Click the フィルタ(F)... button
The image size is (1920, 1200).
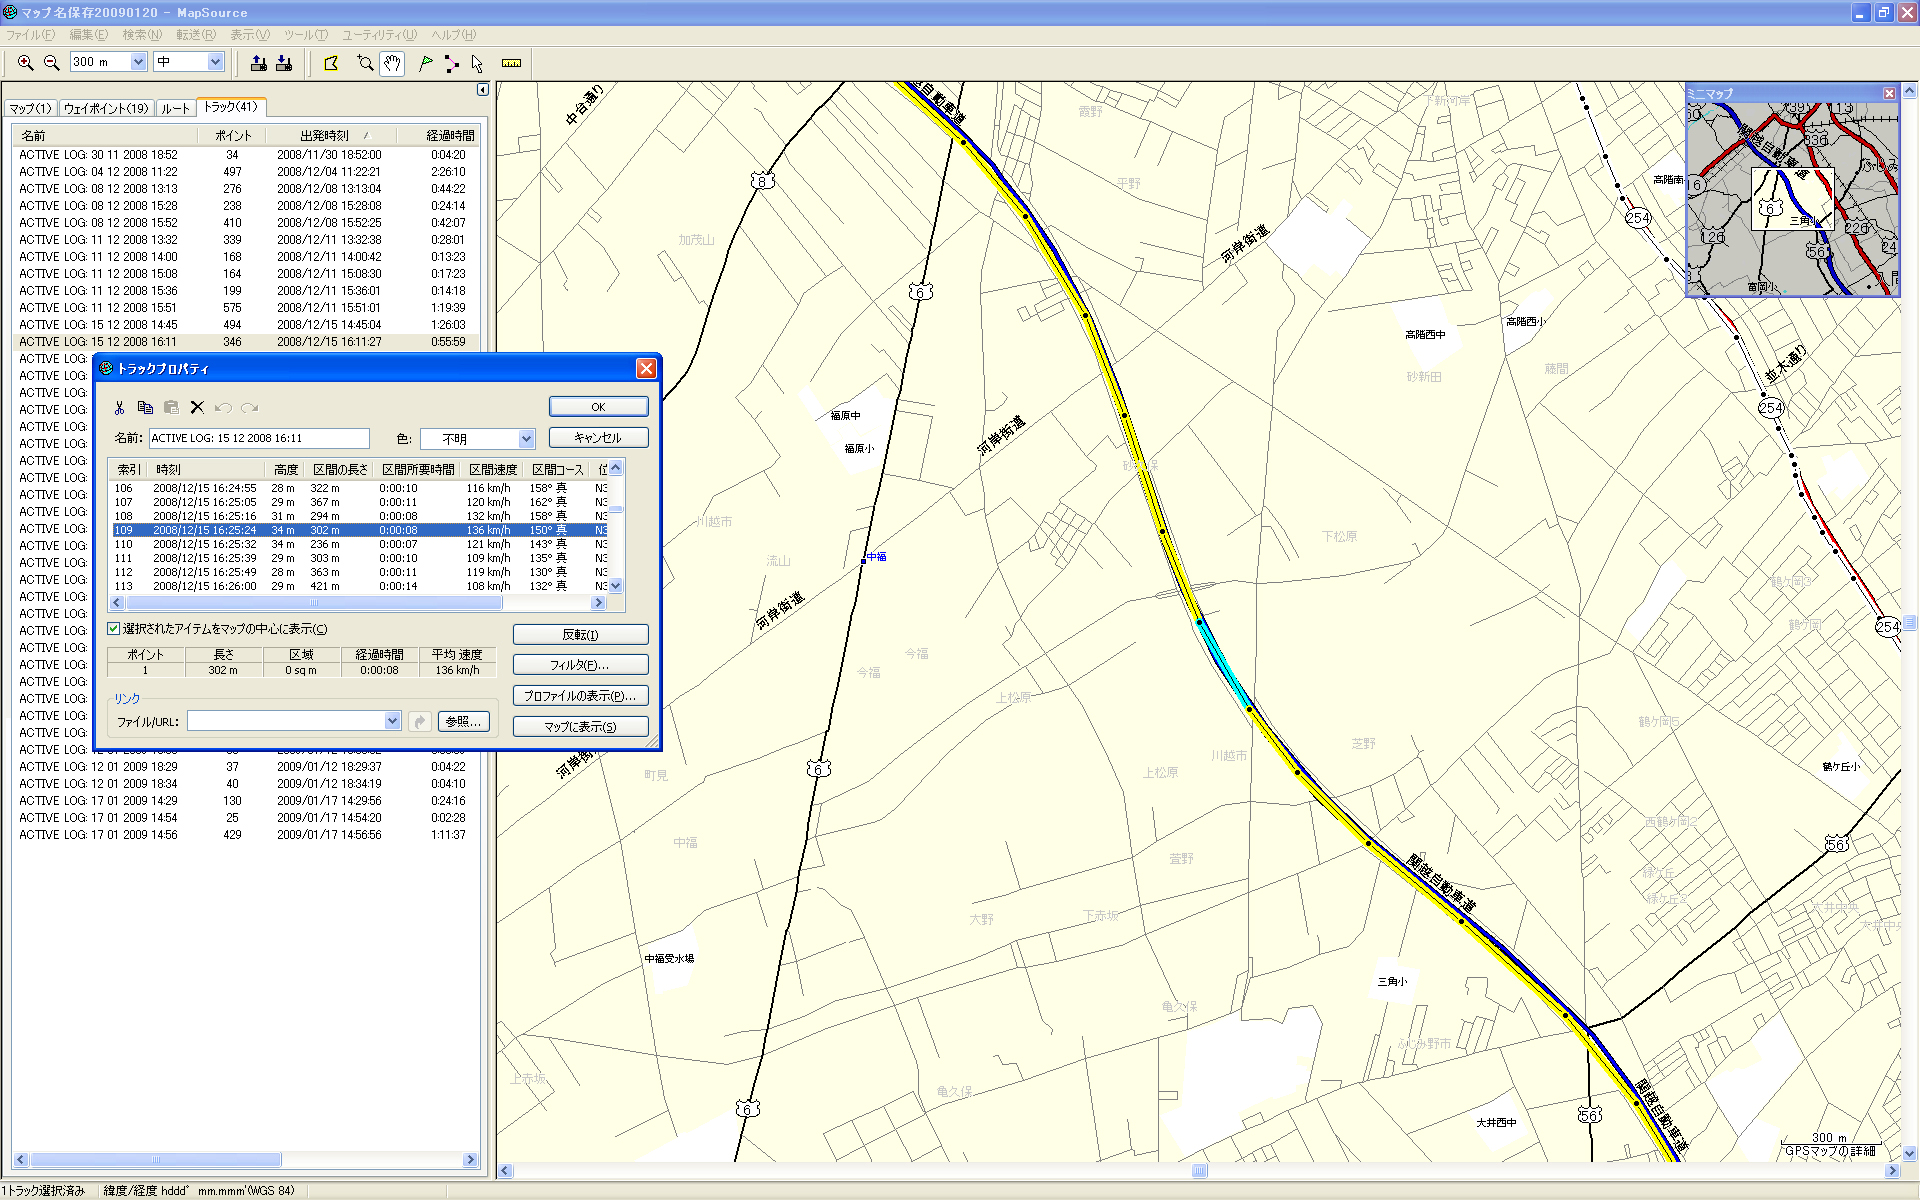tap(580, 665)
